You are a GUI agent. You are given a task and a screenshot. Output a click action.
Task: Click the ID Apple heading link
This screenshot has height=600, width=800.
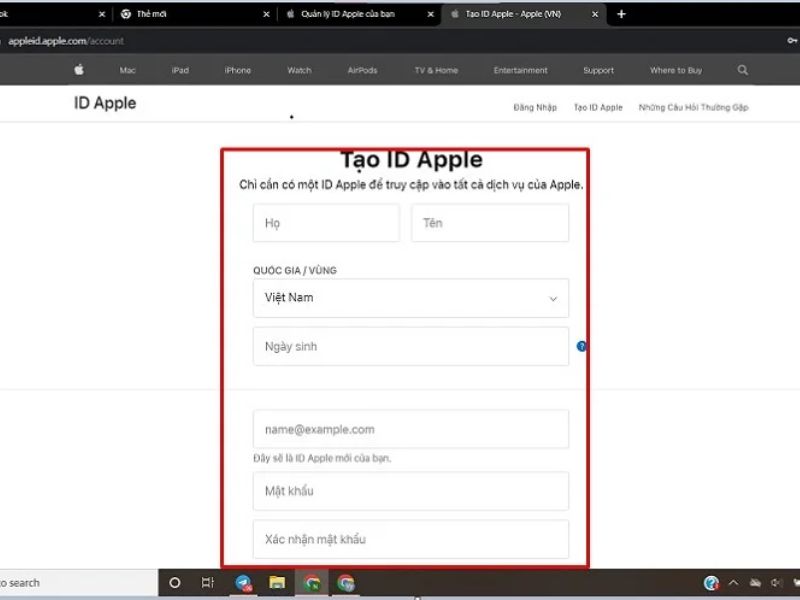pyautogui.click(x=105, y=103)
